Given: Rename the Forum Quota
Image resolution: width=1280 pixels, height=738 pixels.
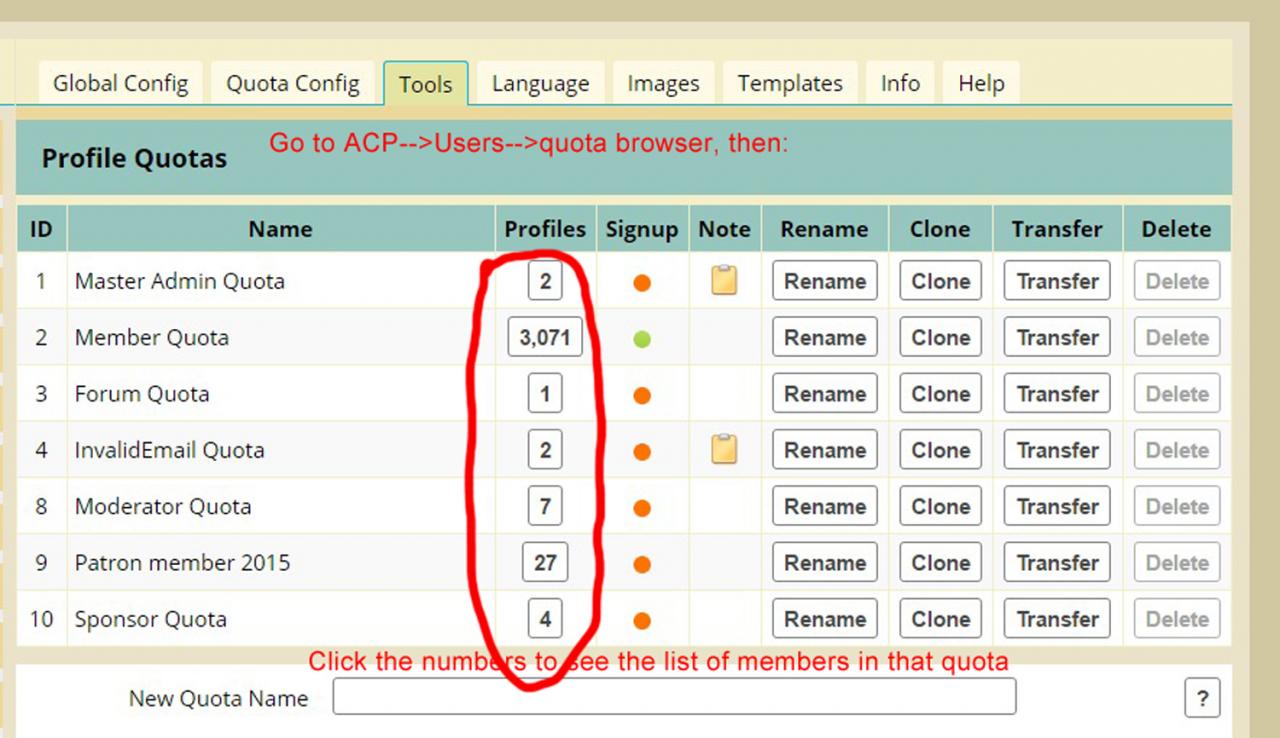Looking at the screenshot, I should coord(824,394).
